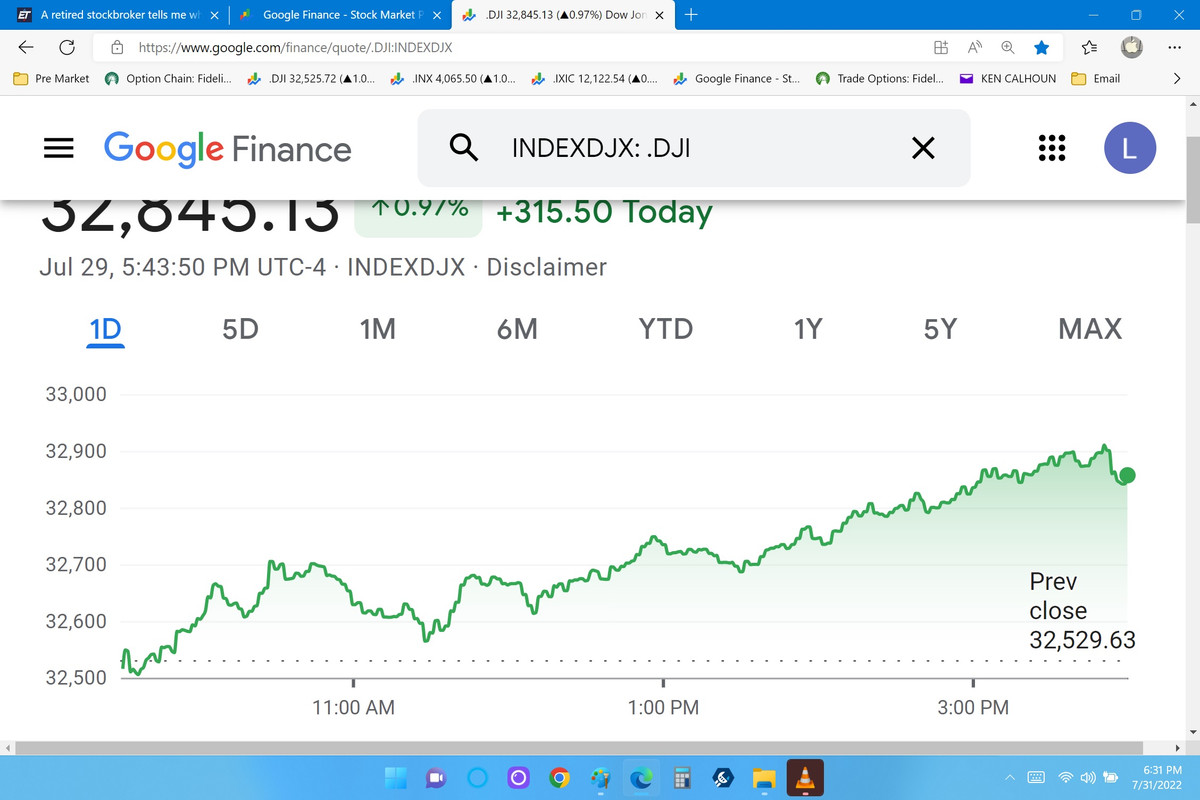Show hidden system tray icons
The width and height of the screenshot is (1200, 800).
pos(1010,777)
